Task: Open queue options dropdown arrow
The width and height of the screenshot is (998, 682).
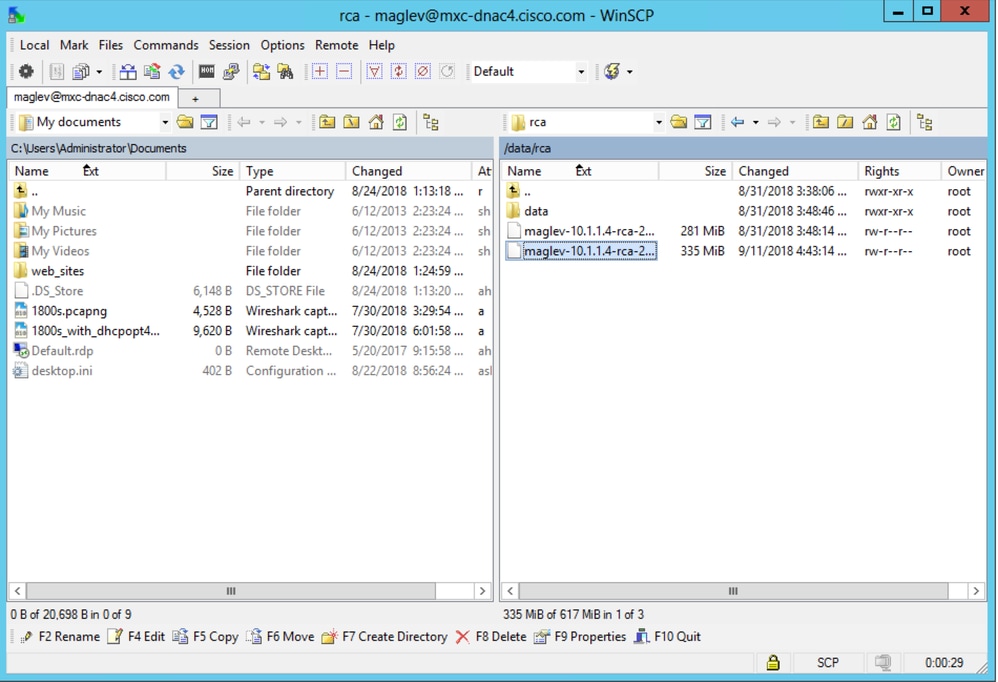Action: click(99, 71)
